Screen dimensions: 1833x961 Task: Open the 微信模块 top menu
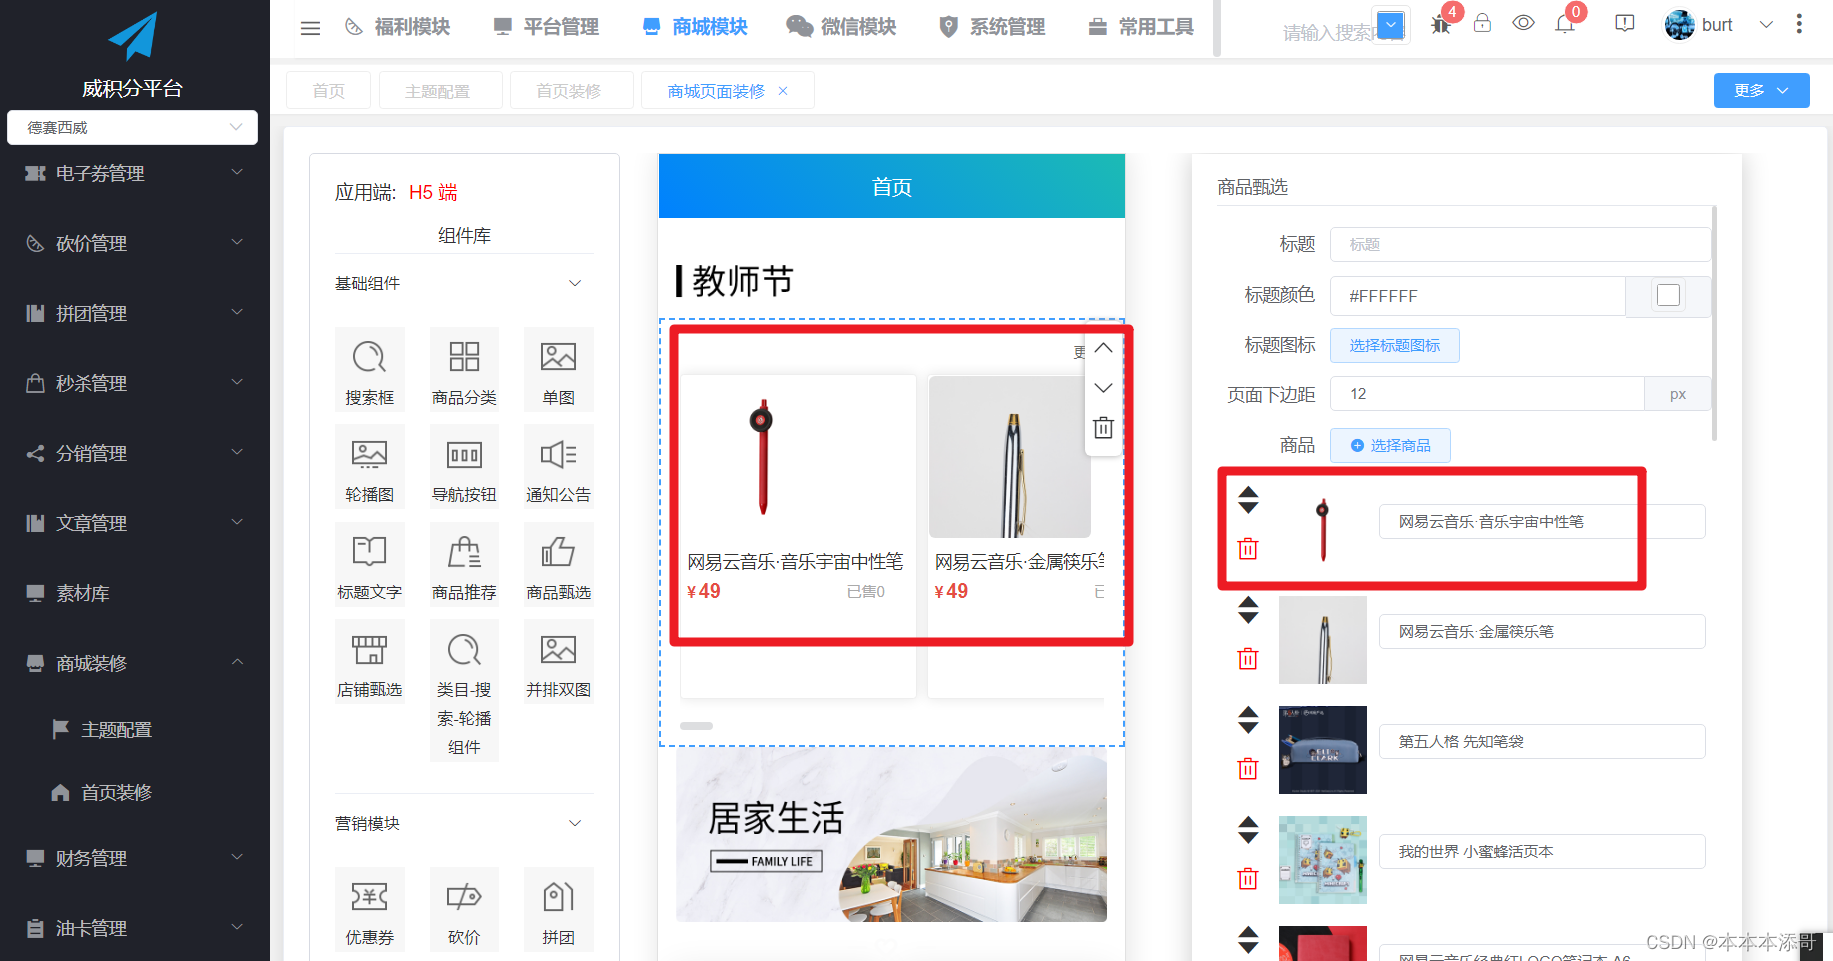tap(841, 27)
